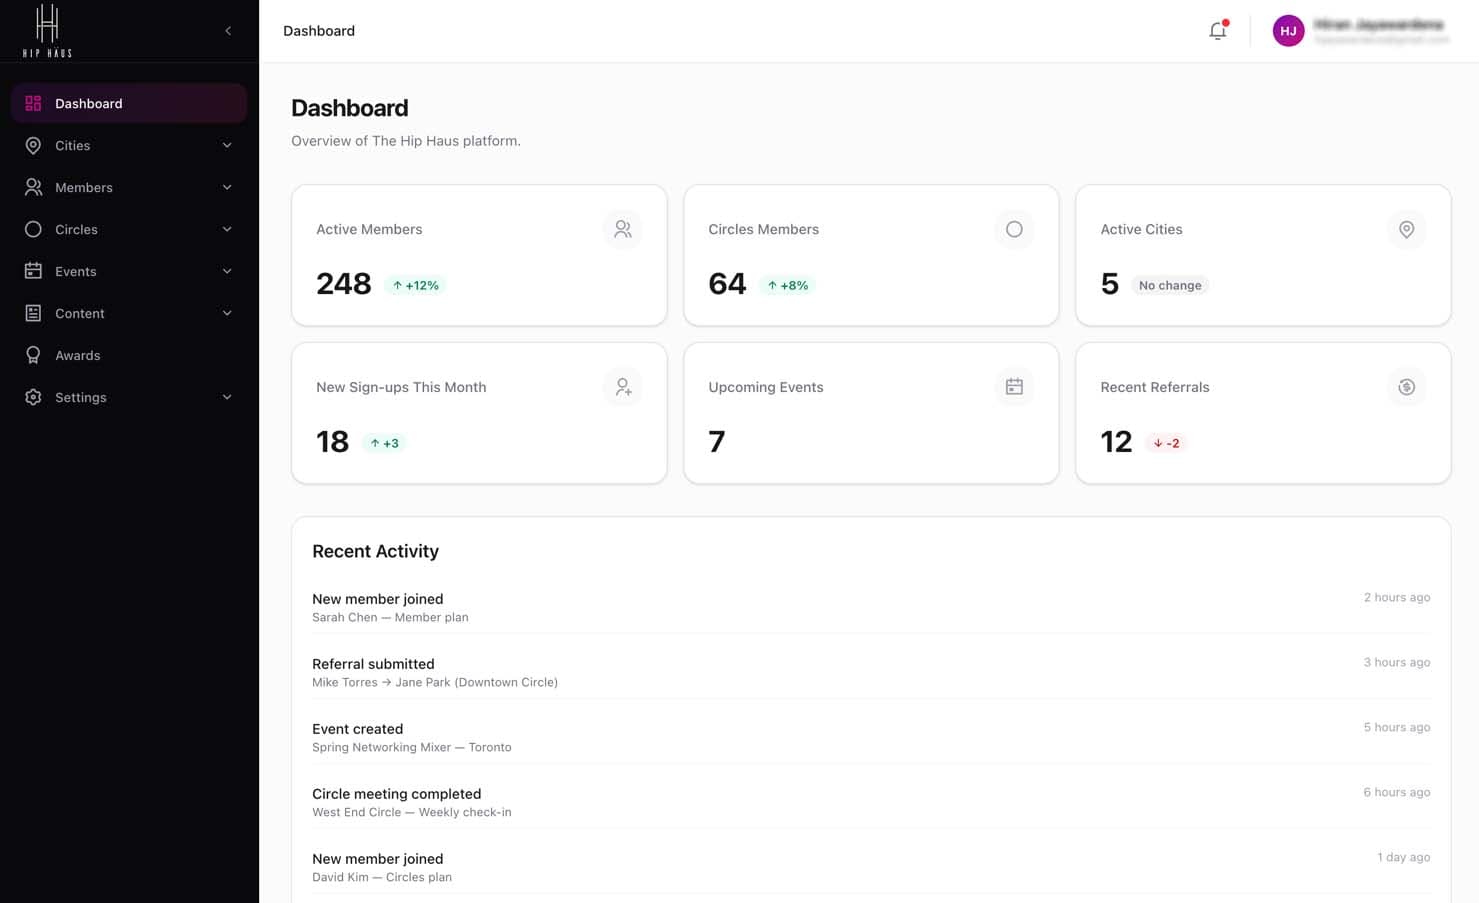Screen dimensions: 1479x903
Task: Click the Active Cities card pin icon
Action: 1406,229
